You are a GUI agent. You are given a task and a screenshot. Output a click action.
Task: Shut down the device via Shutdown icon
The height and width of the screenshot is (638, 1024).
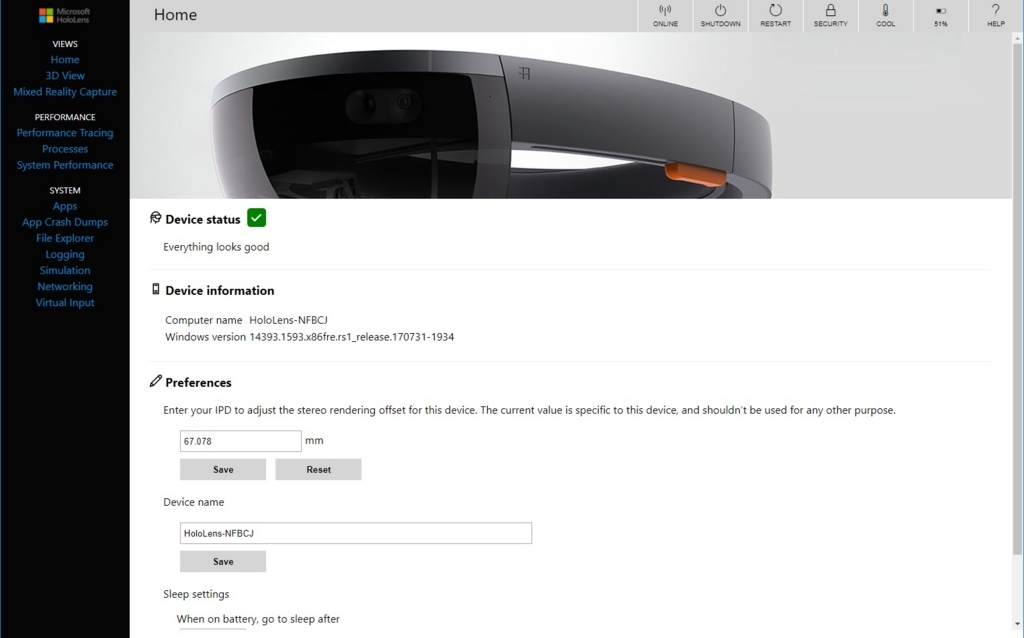[x=720, y=16]
